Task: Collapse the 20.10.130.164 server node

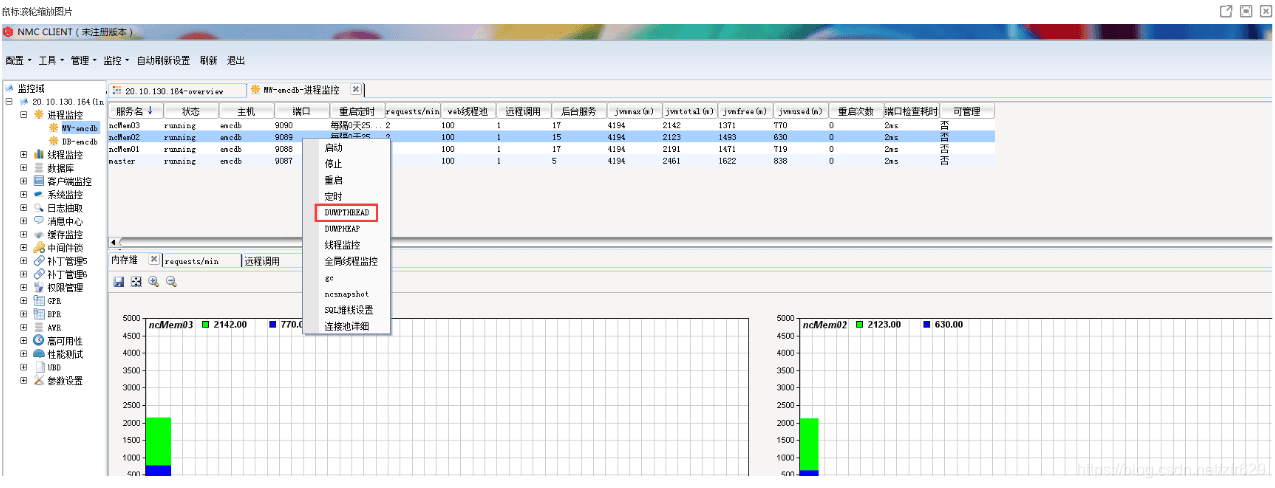Action: [9, 102]
